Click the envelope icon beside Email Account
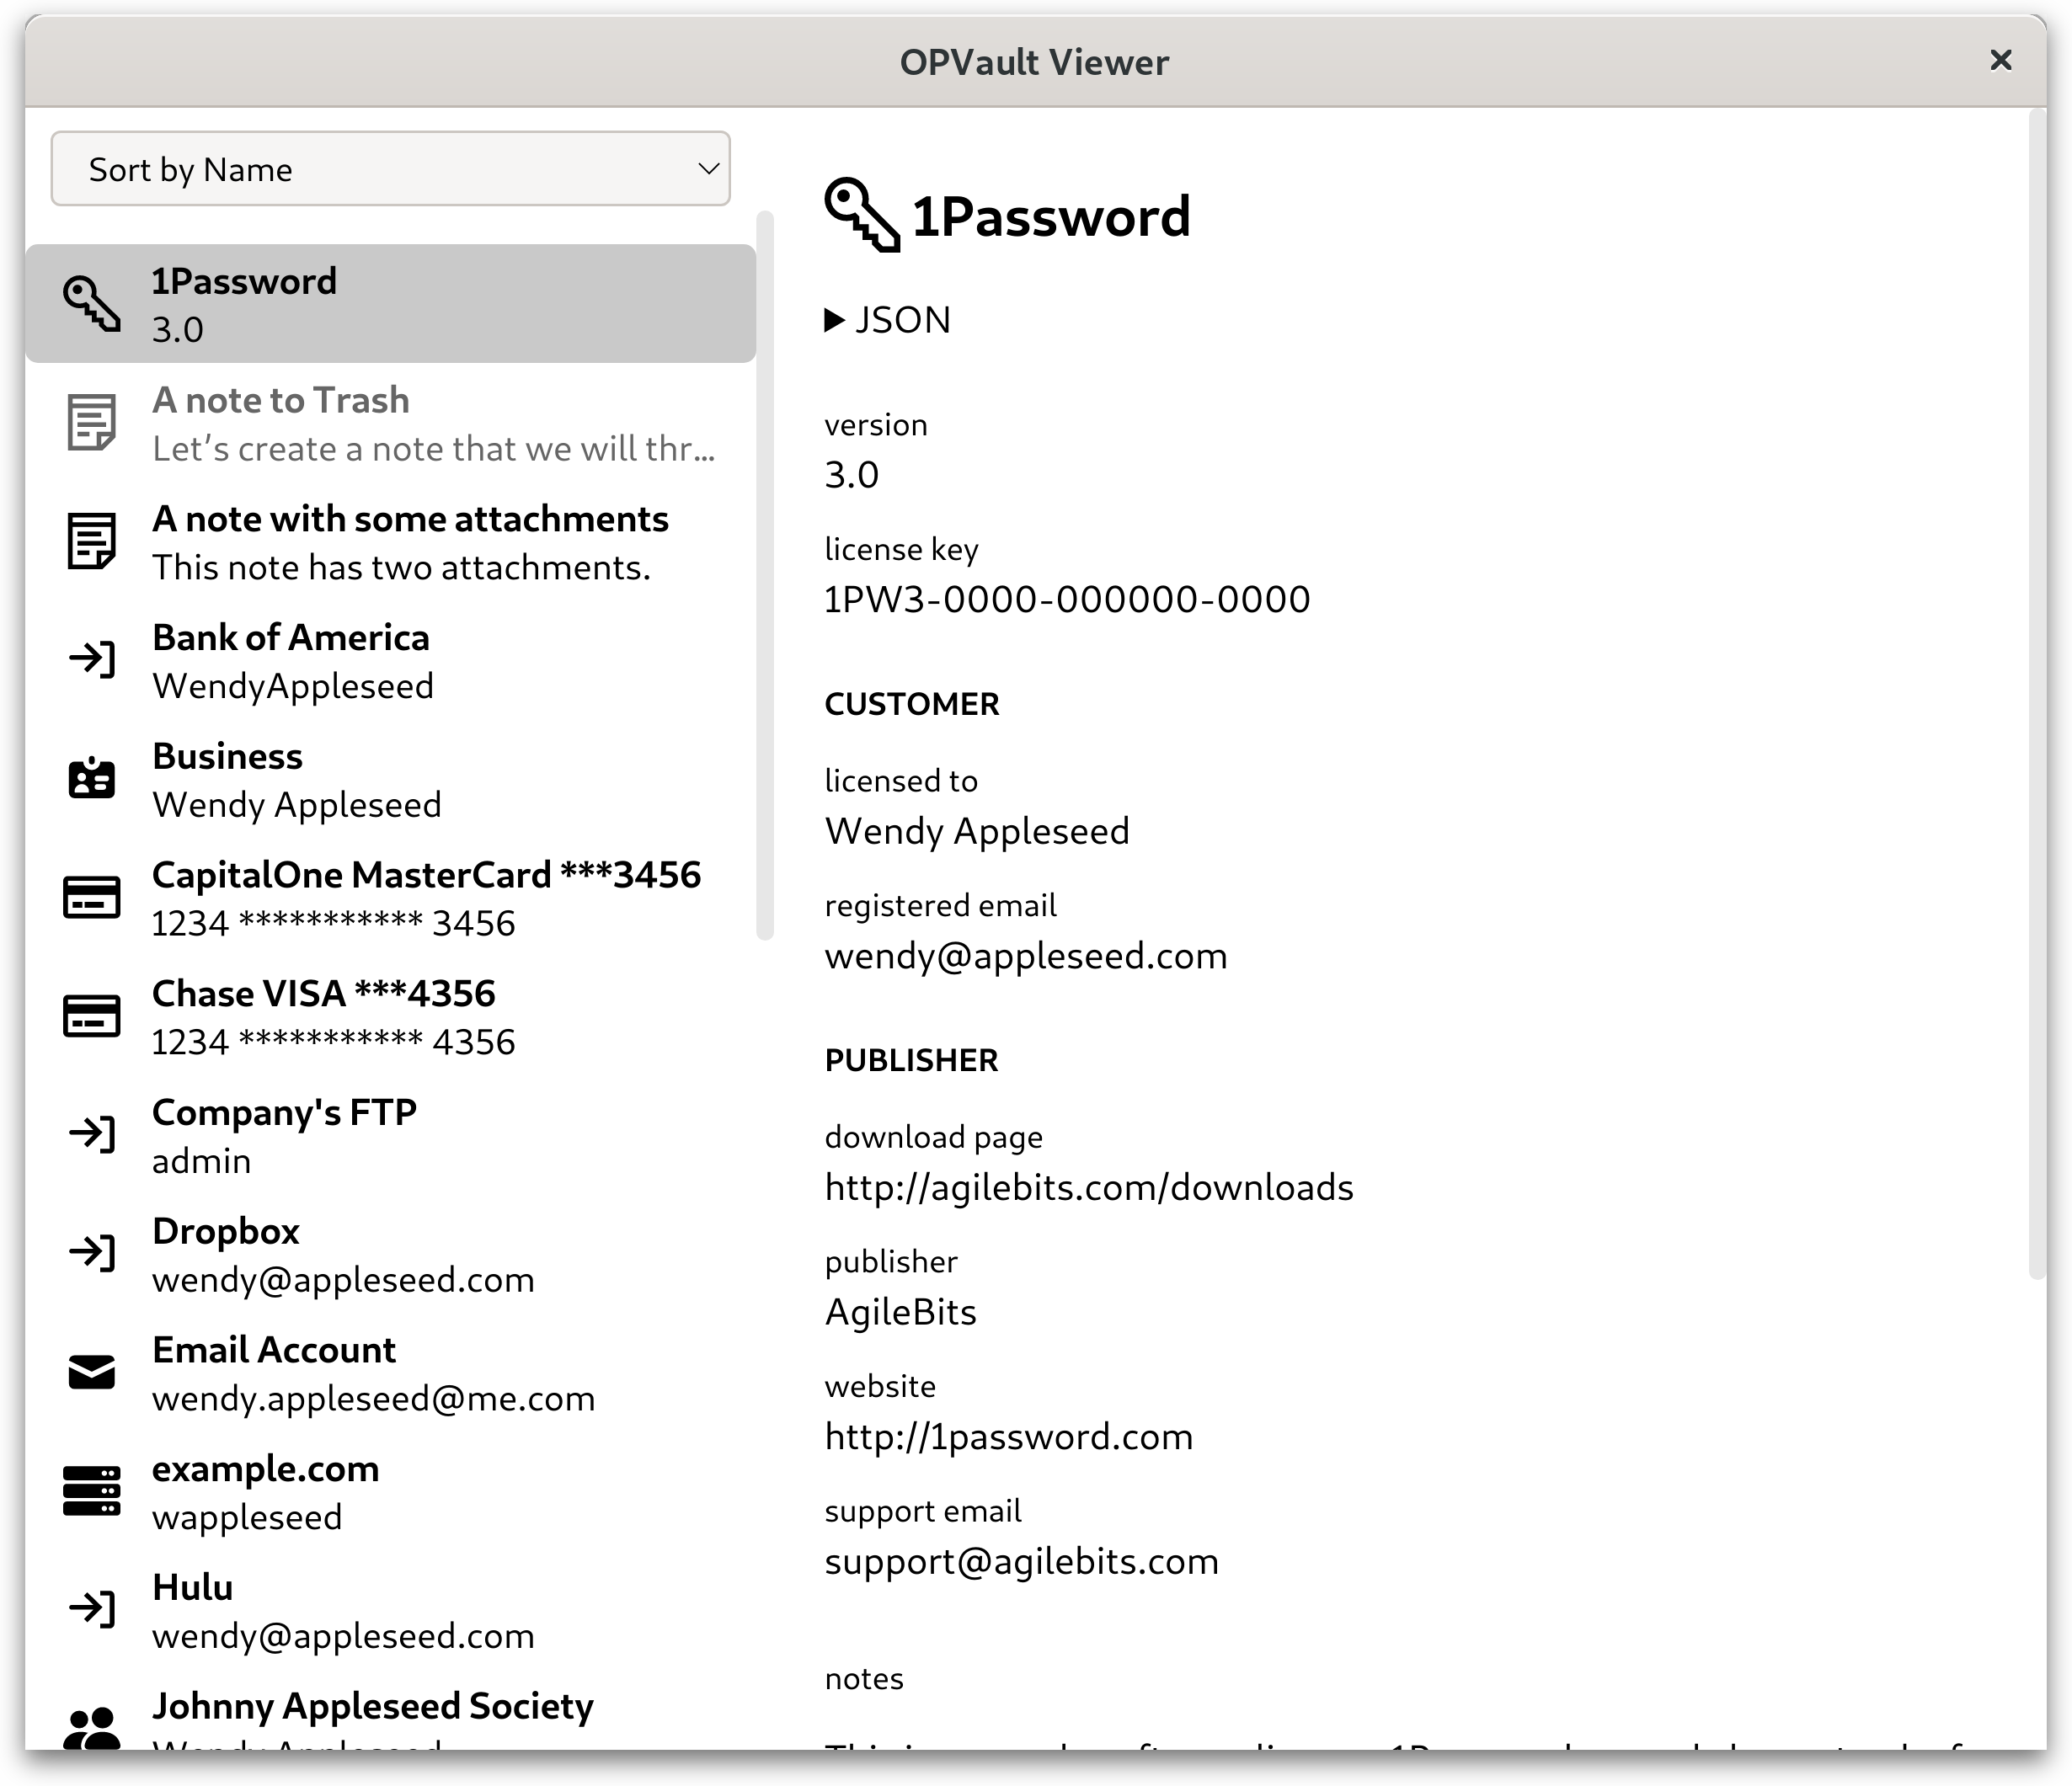Viewport: 2072px width, 1786px height. click(x=92, y=1372)
